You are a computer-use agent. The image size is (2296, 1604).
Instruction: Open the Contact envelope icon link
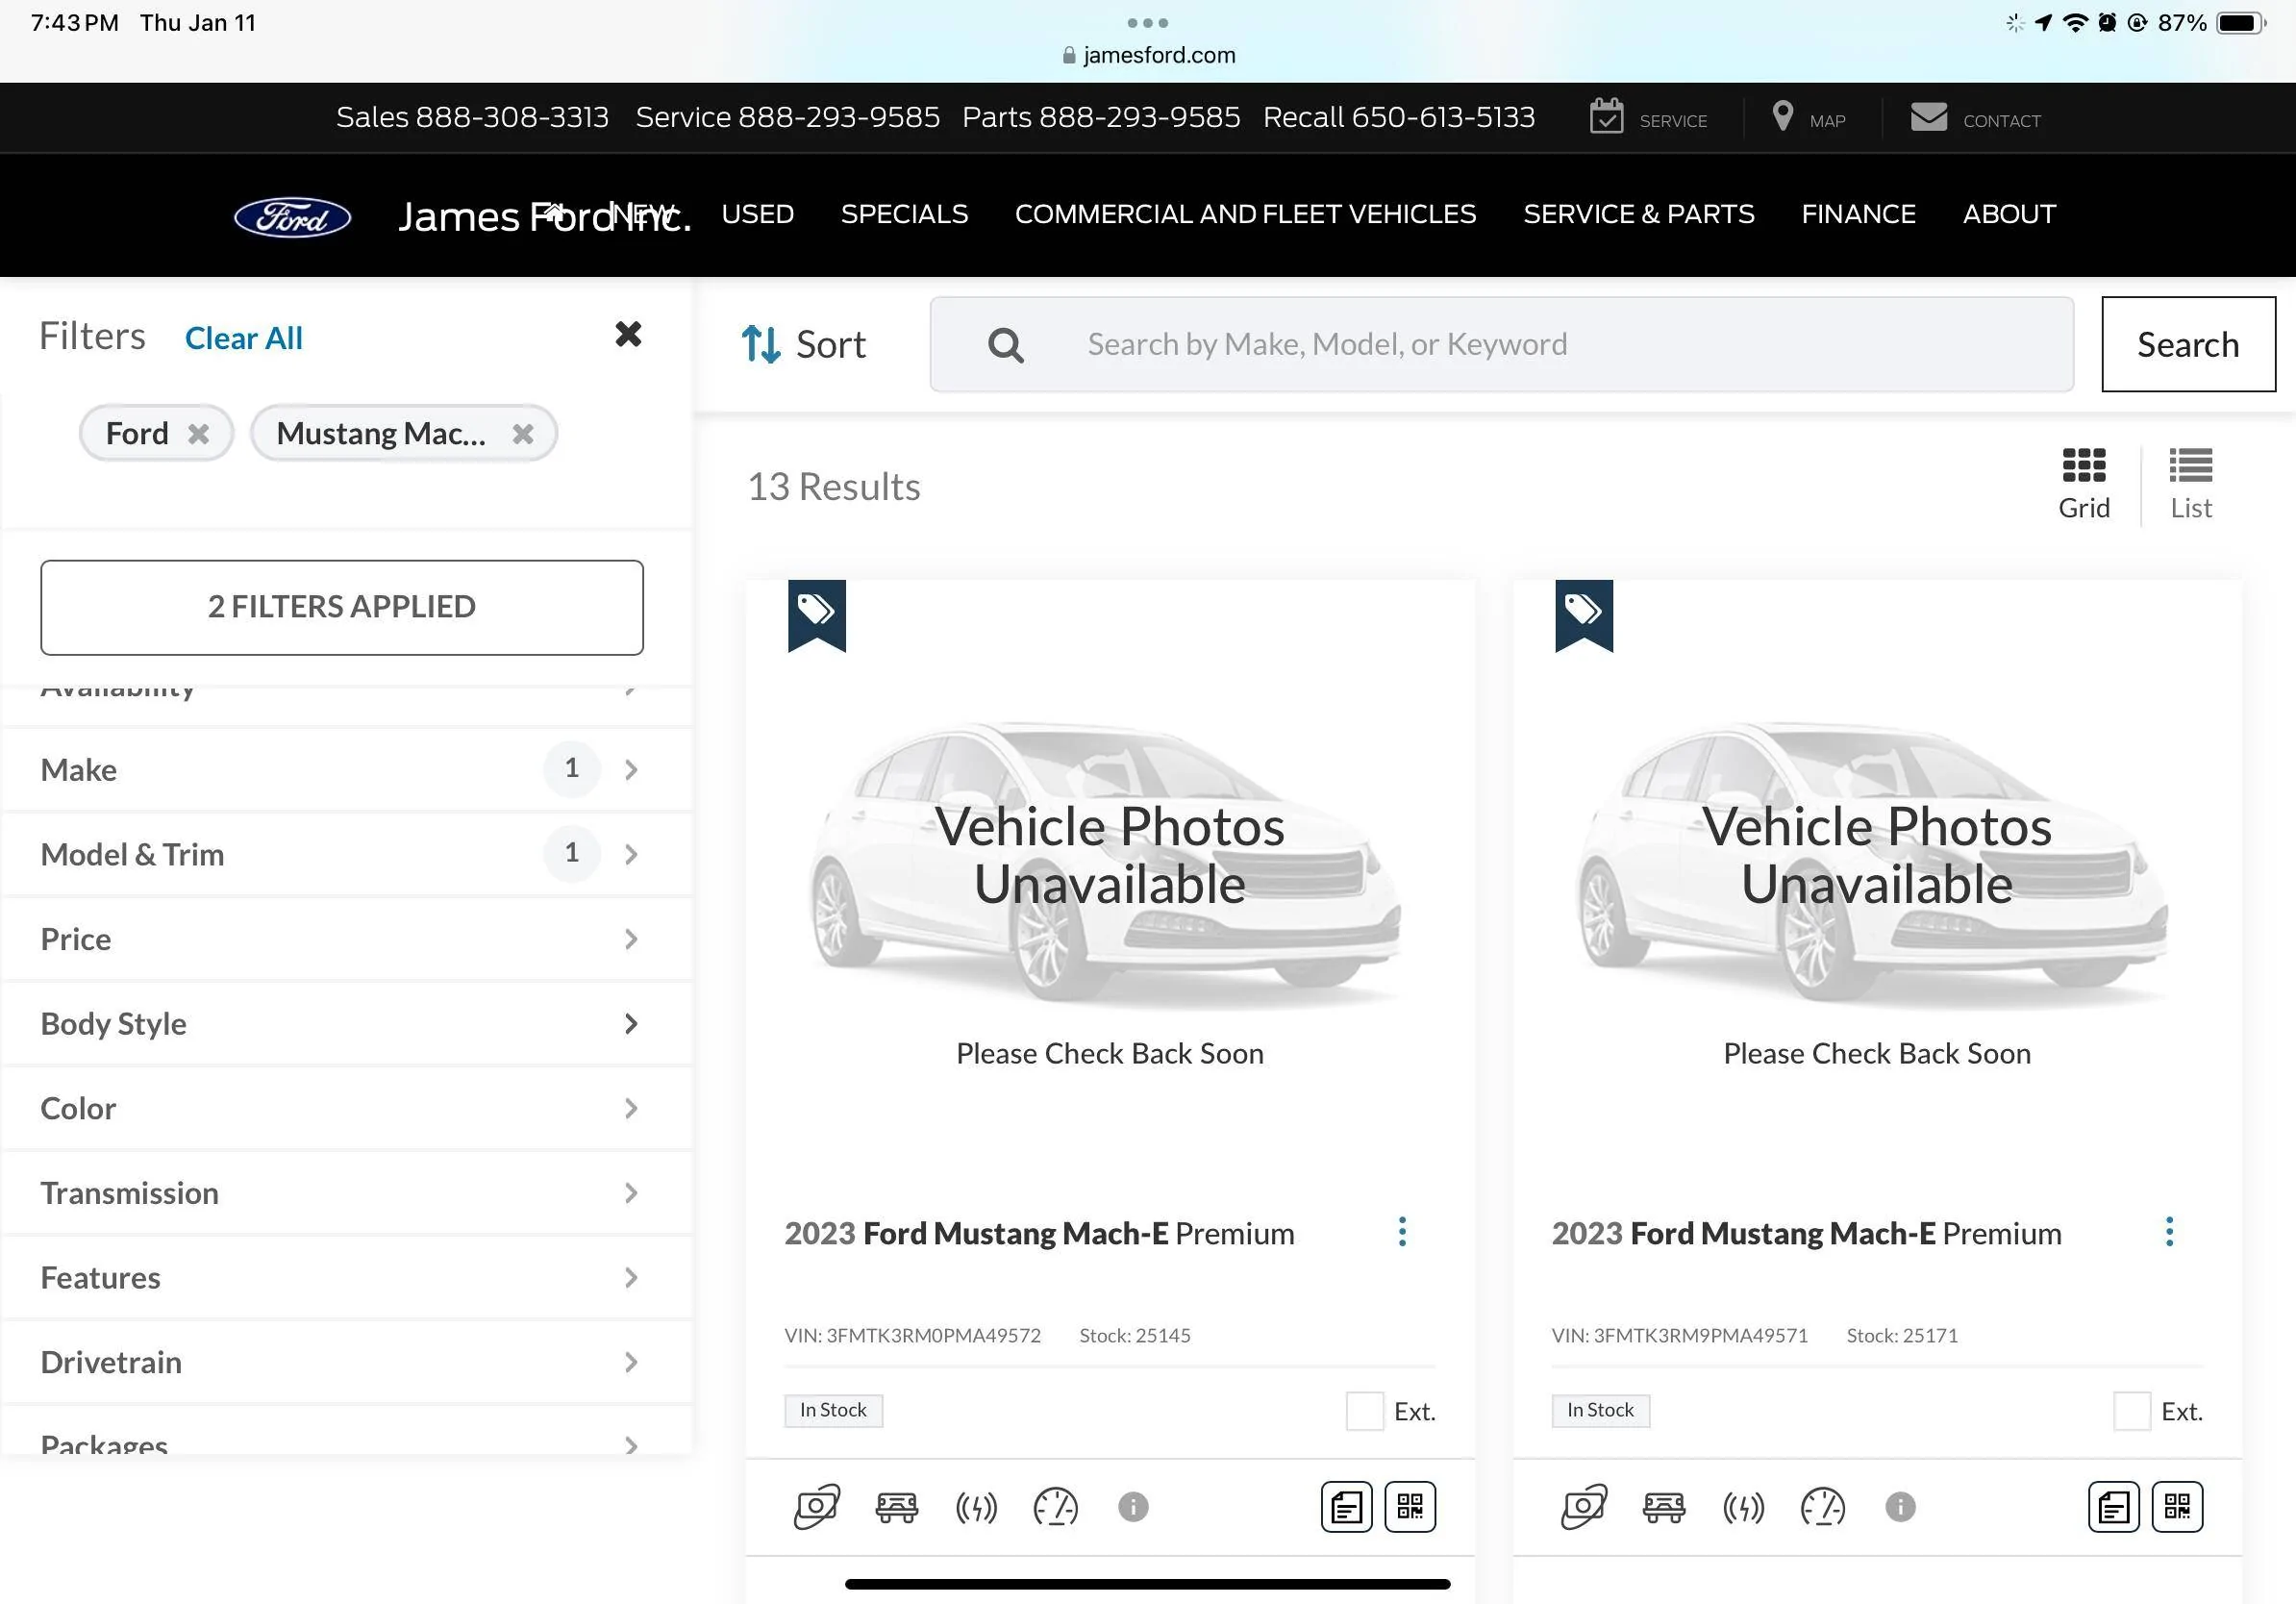coord(1975,118)
